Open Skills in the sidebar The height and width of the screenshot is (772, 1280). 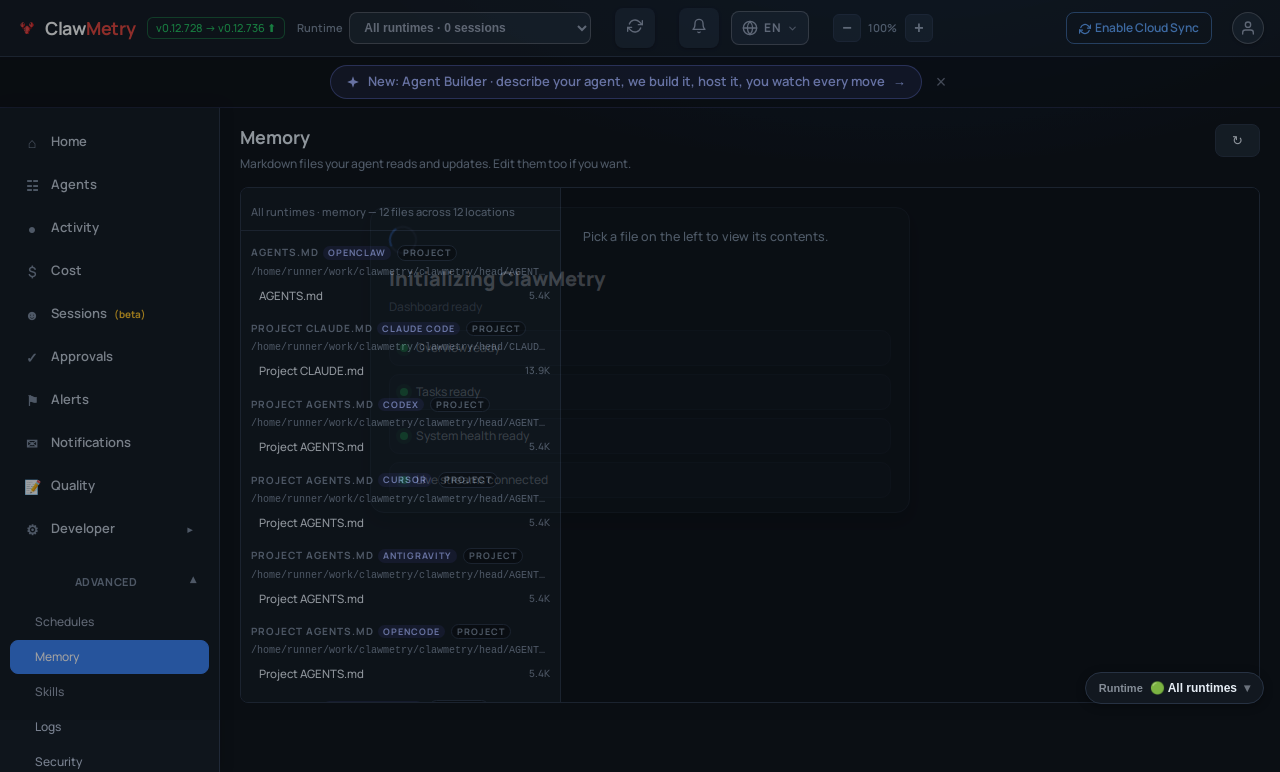pyautogui.click(x=110, y=692)
